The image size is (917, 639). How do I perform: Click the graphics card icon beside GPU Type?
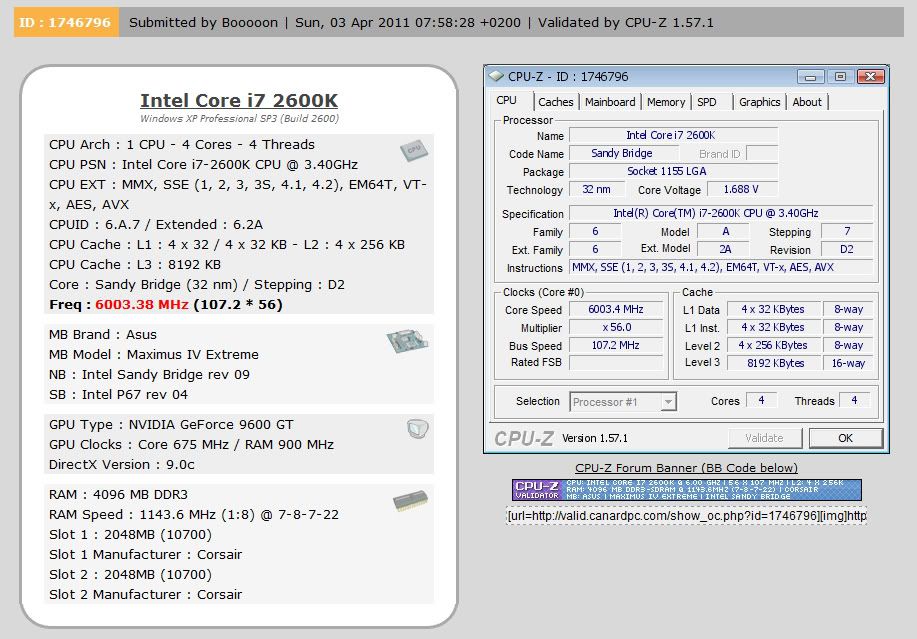click(418, 429)
